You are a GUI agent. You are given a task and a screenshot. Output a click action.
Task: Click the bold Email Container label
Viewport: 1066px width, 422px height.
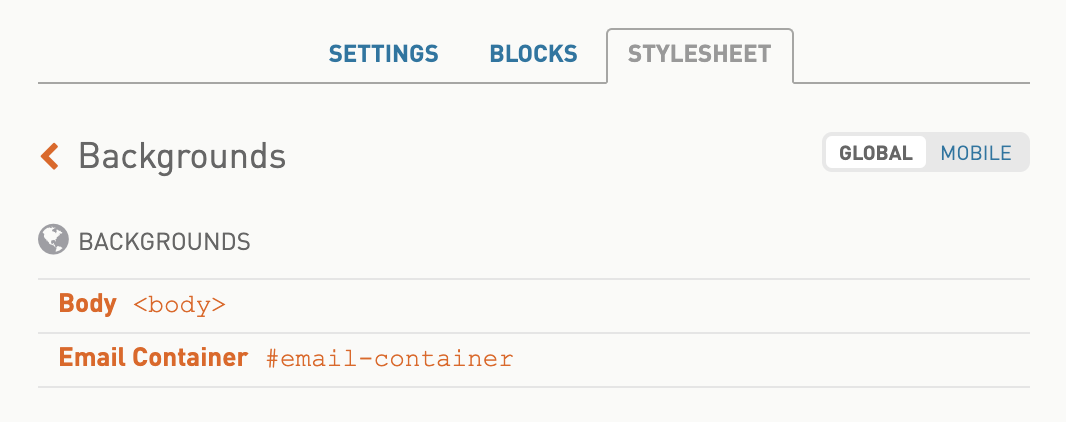[x=153, y=357]
